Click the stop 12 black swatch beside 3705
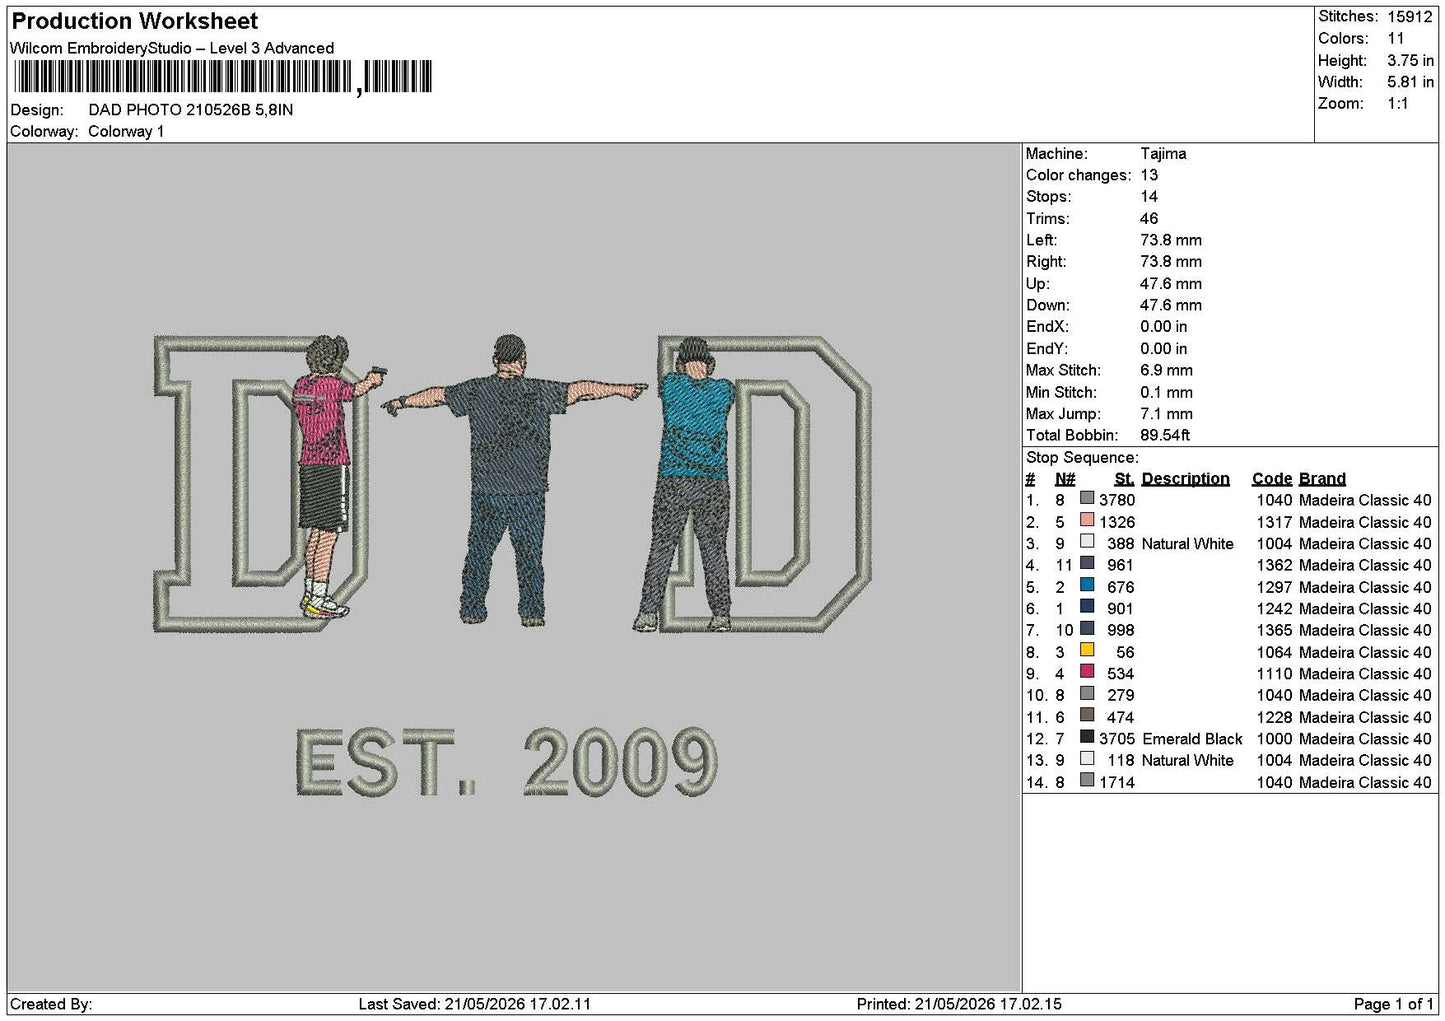The height and width of the screenshot is (1021, 1445). click(1087, 738)
